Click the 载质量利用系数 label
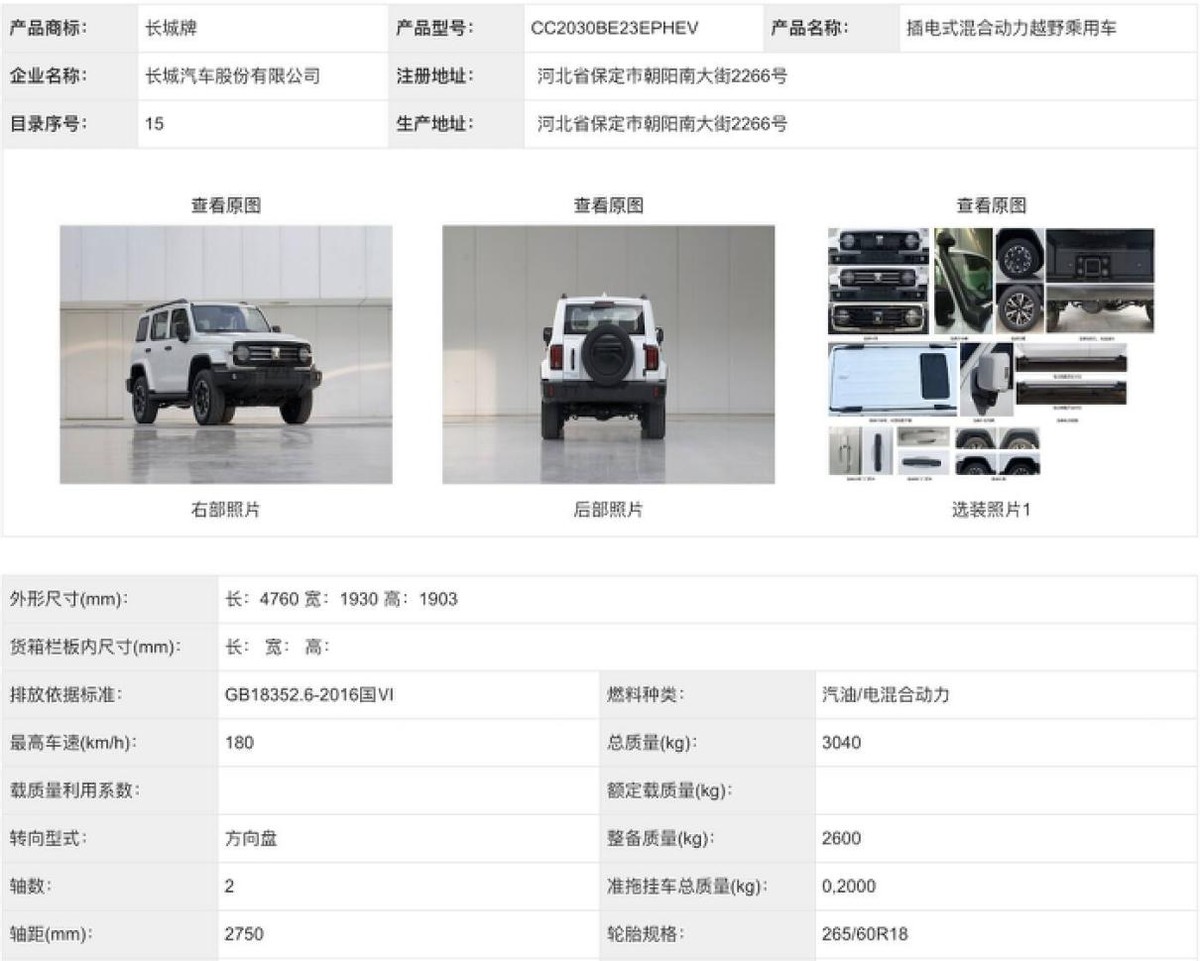 (75, 791)
